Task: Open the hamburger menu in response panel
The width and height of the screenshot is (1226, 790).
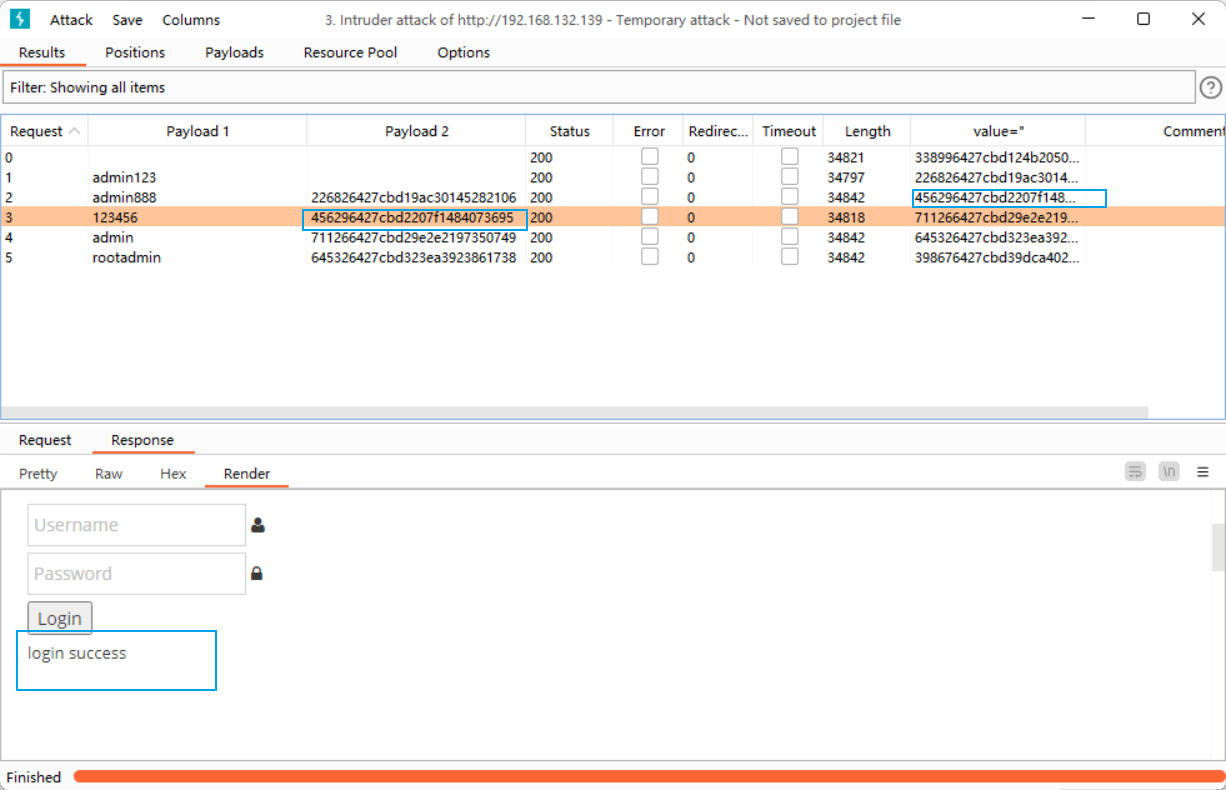Action: [1203, 472]
